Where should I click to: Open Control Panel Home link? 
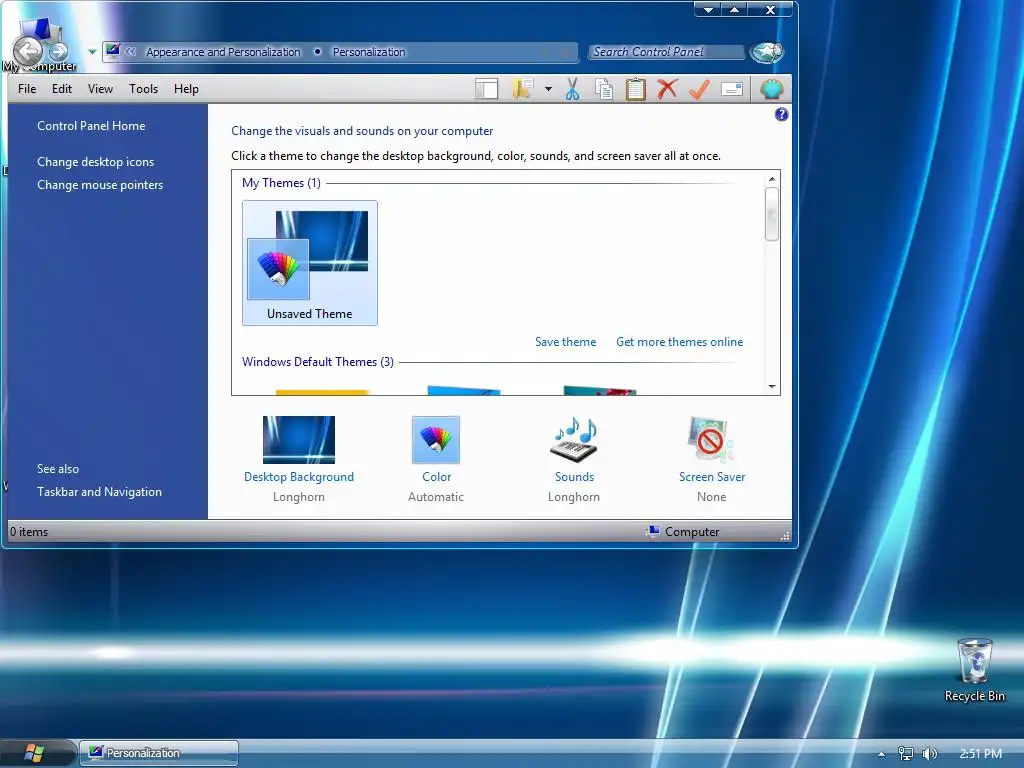[91, 126]
